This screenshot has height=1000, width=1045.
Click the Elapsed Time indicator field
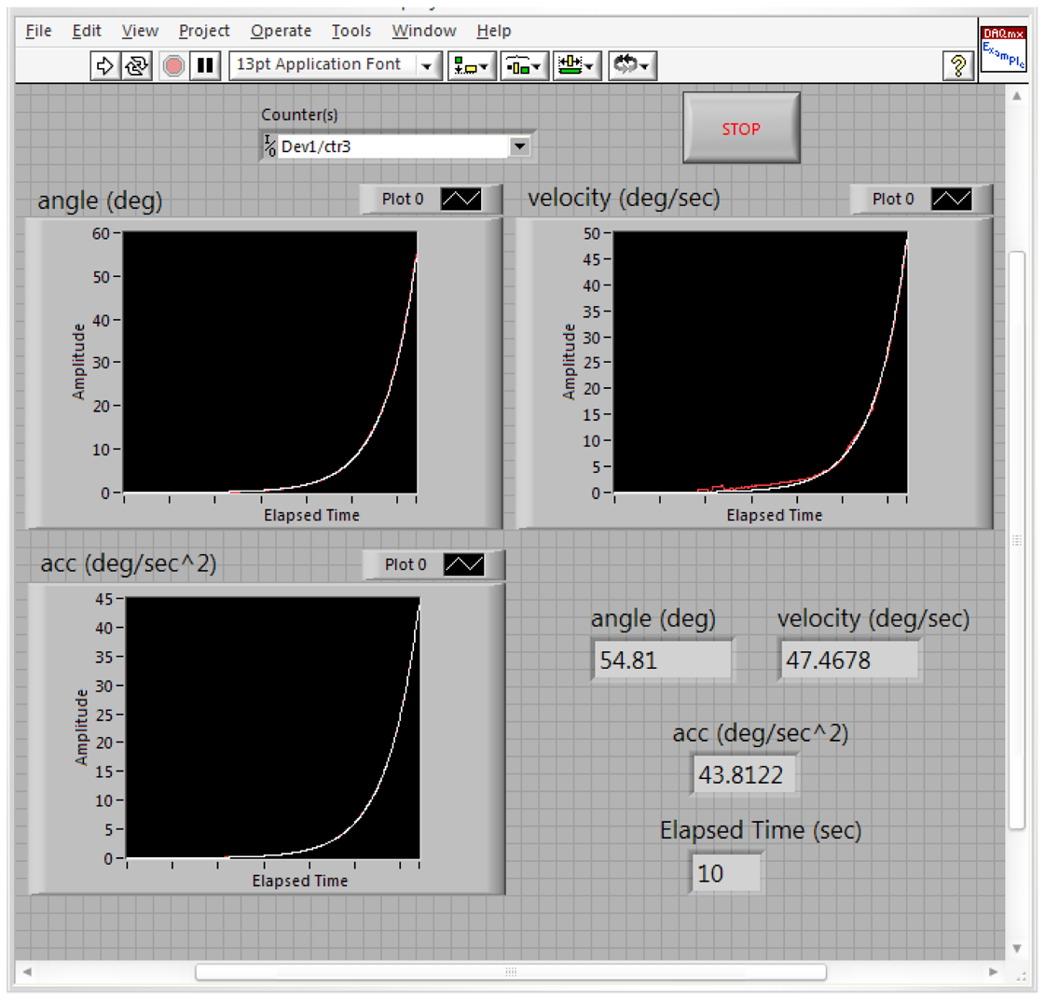click(725, 873)
